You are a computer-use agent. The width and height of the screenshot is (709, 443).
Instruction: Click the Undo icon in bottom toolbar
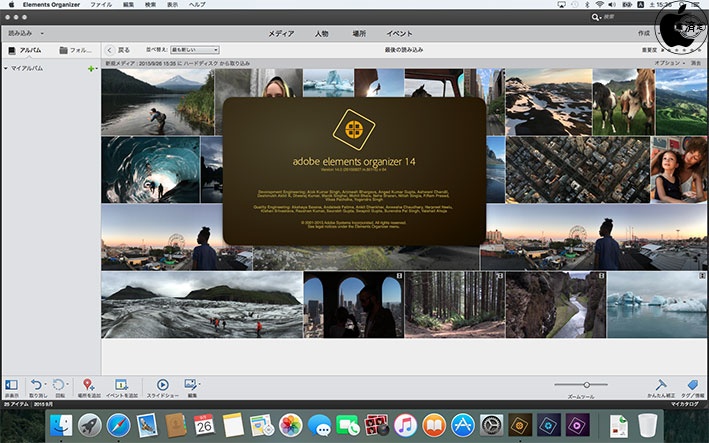pos(36,383)
